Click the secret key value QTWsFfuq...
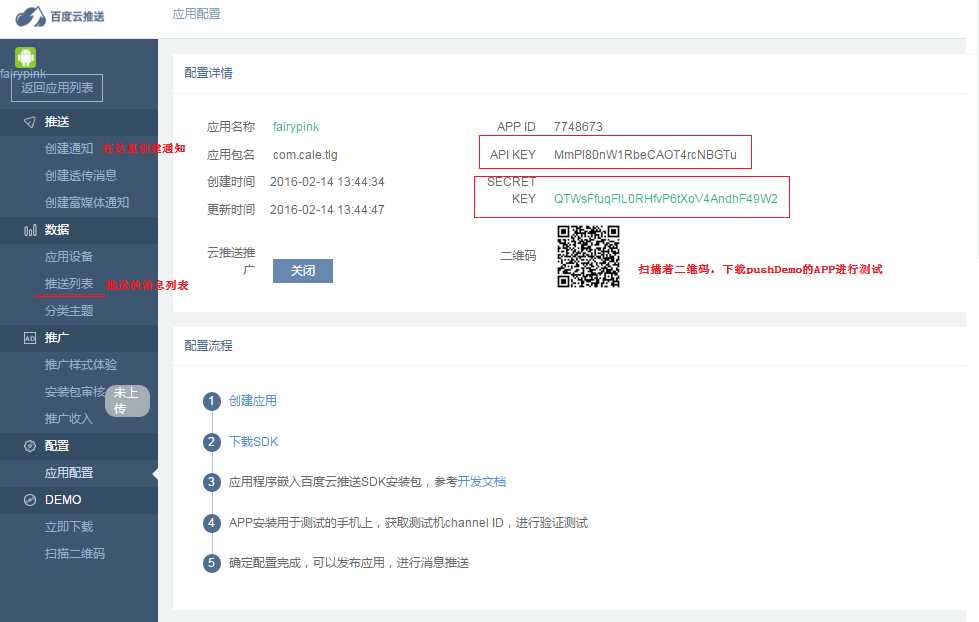This screenshot has height=622, width=979. 666,199
